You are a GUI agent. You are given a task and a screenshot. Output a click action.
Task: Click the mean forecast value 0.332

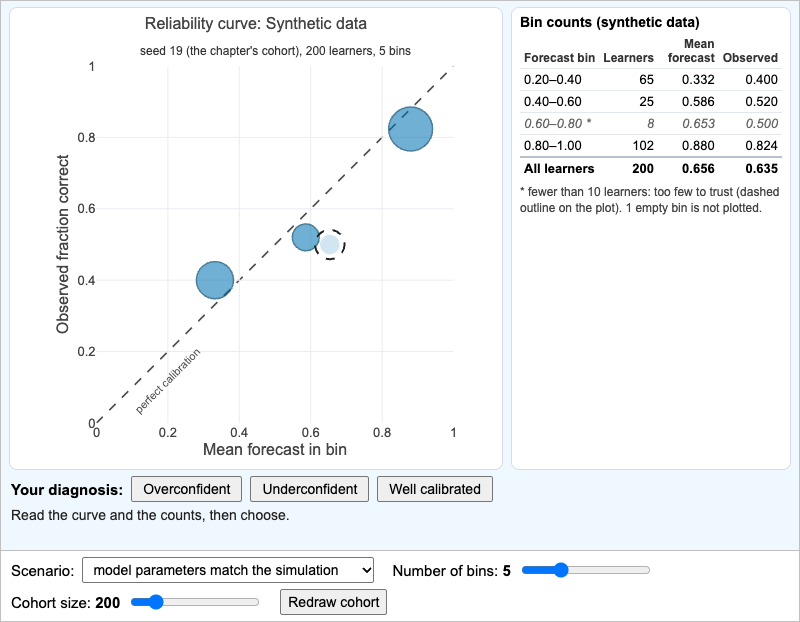[x=698, y=80]
